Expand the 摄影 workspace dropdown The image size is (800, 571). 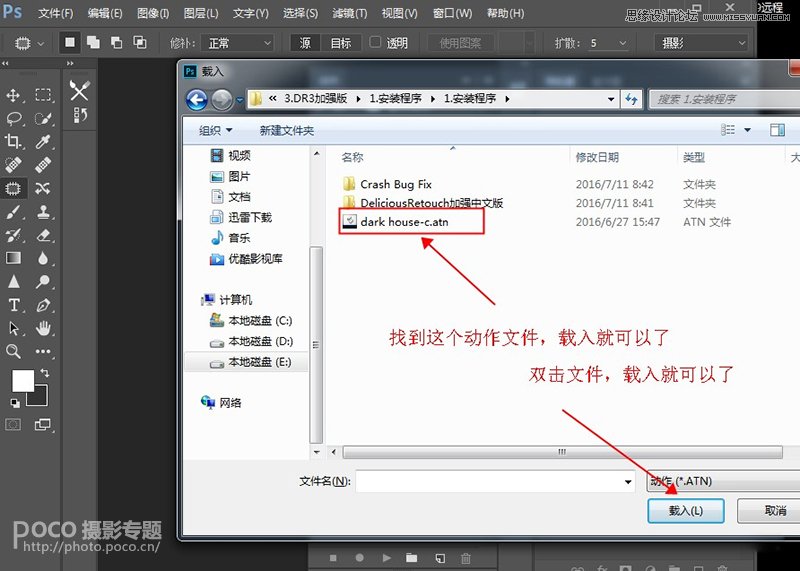pyautogui.click(x=700, y=43)
